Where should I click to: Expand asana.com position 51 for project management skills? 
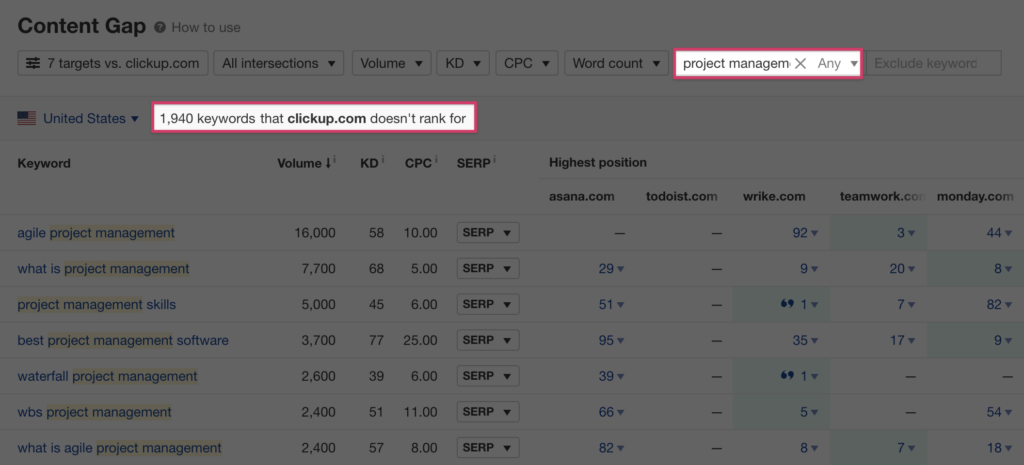coord(611,304)
